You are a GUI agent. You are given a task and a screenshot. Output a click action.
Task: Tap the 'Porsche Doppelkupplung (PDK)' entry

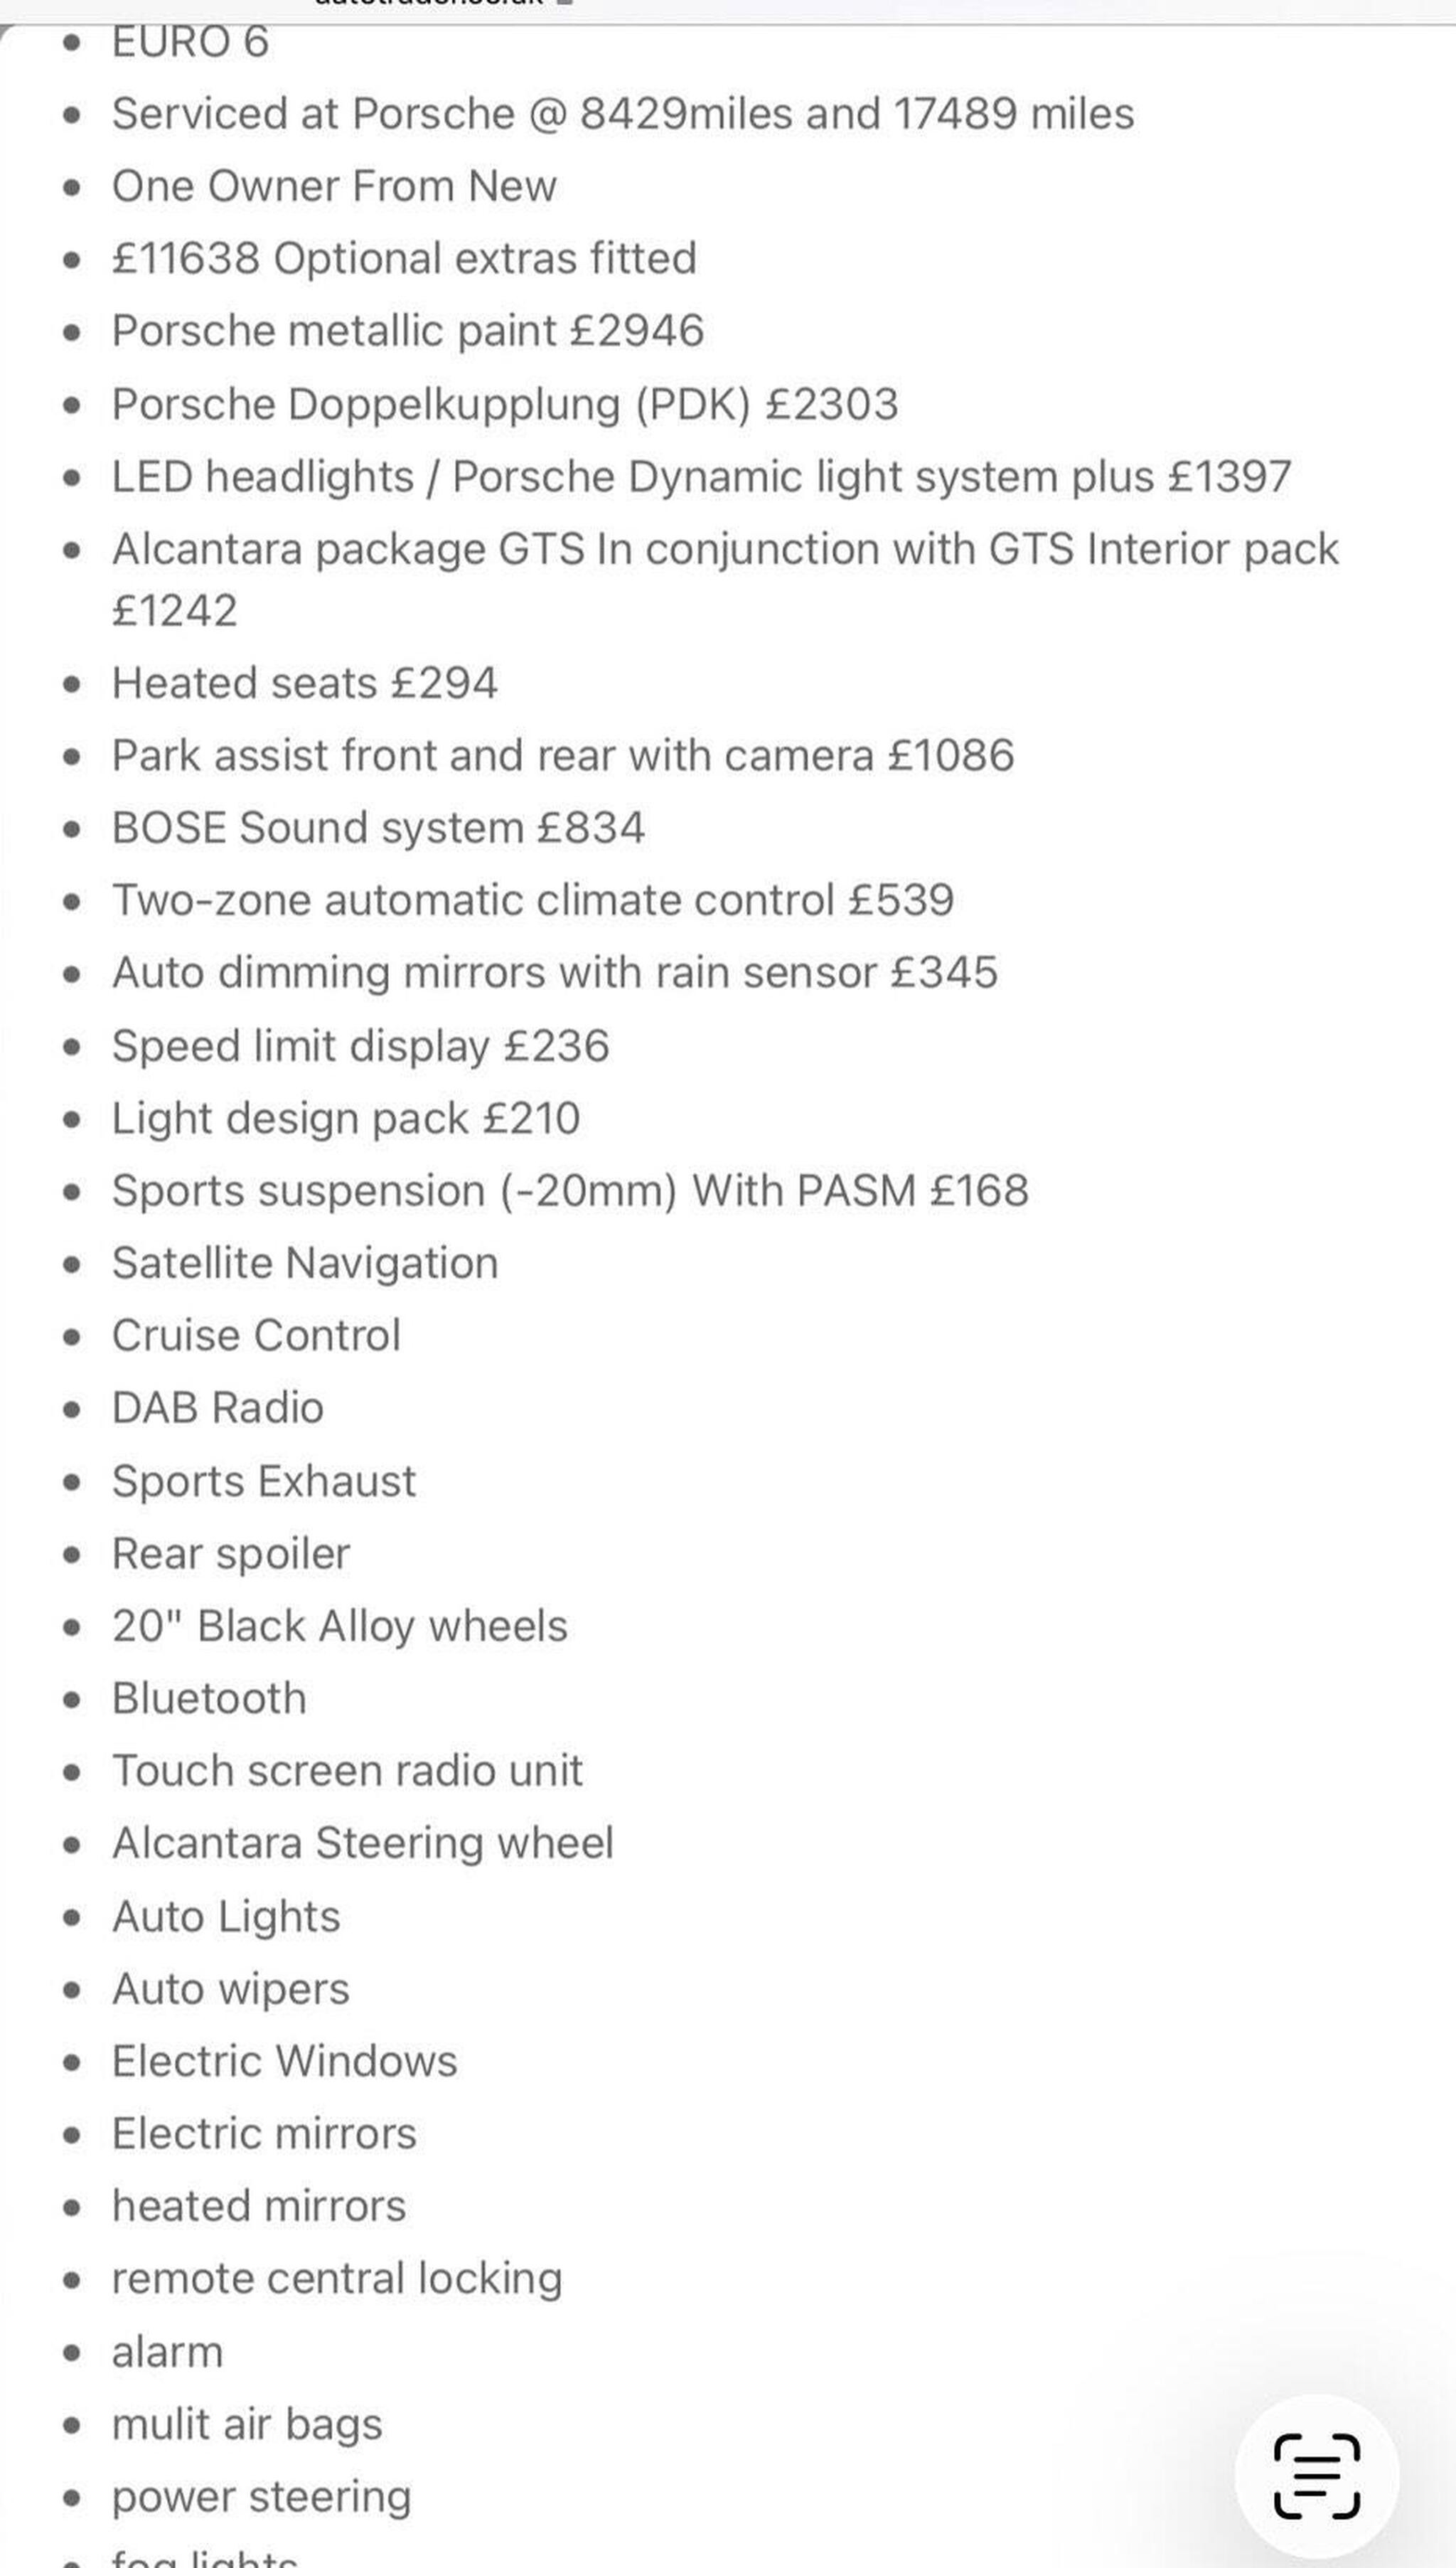point(505,404)
